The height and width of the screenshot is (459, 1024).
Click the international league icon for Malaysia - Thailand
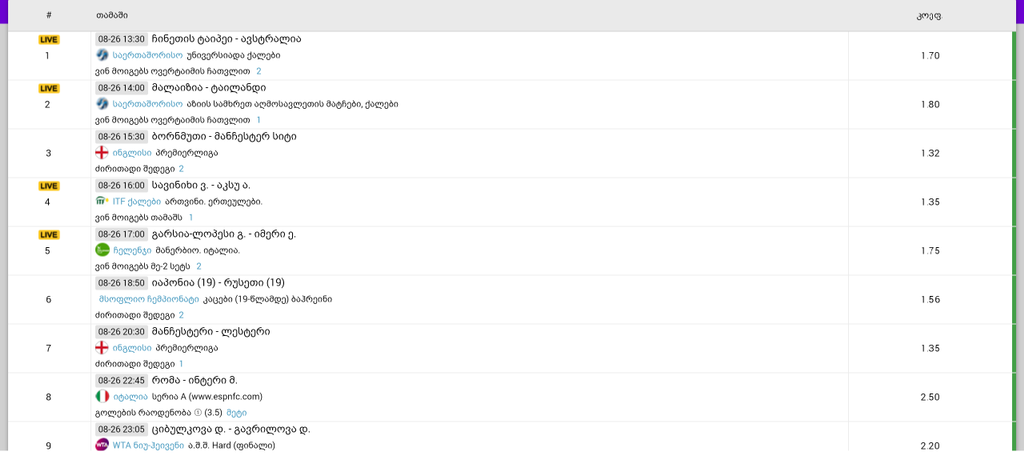point(101,104)
